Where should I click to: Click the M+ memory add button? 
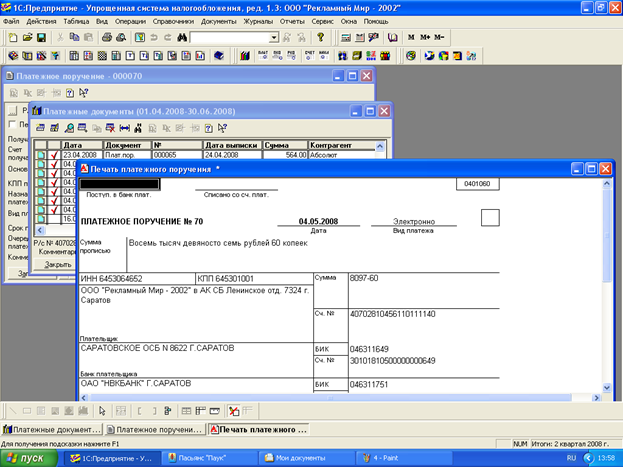click(x=425, y=37)
